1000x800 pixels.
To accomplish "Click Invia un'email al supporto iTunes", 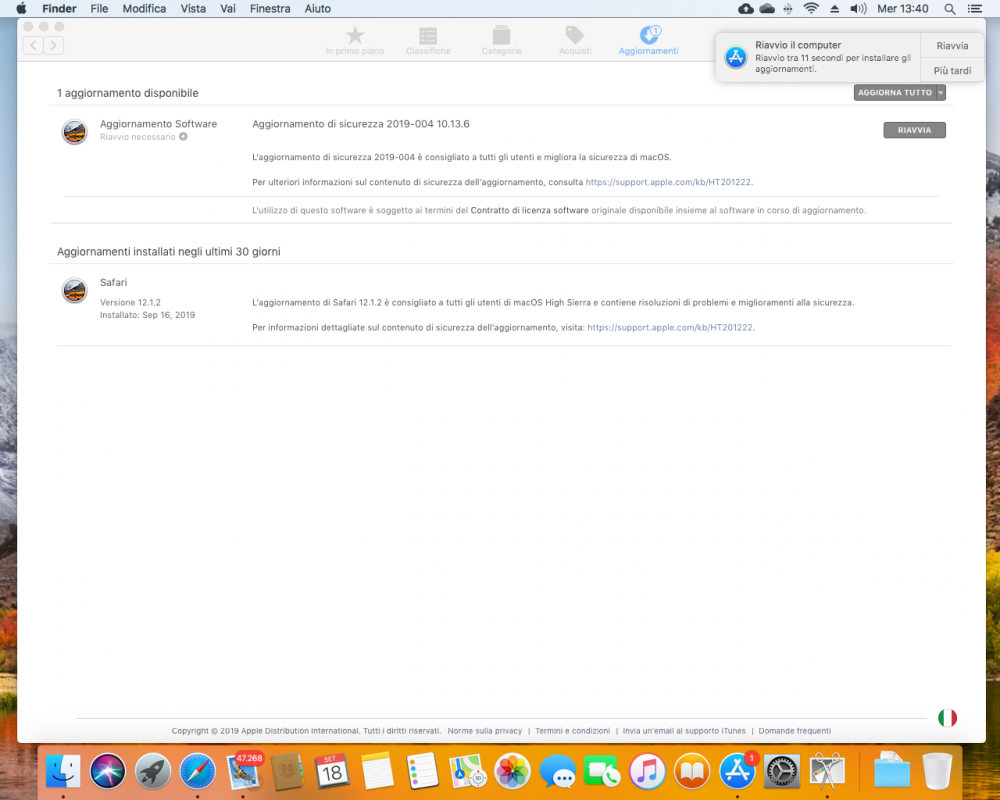I will 684,731.
